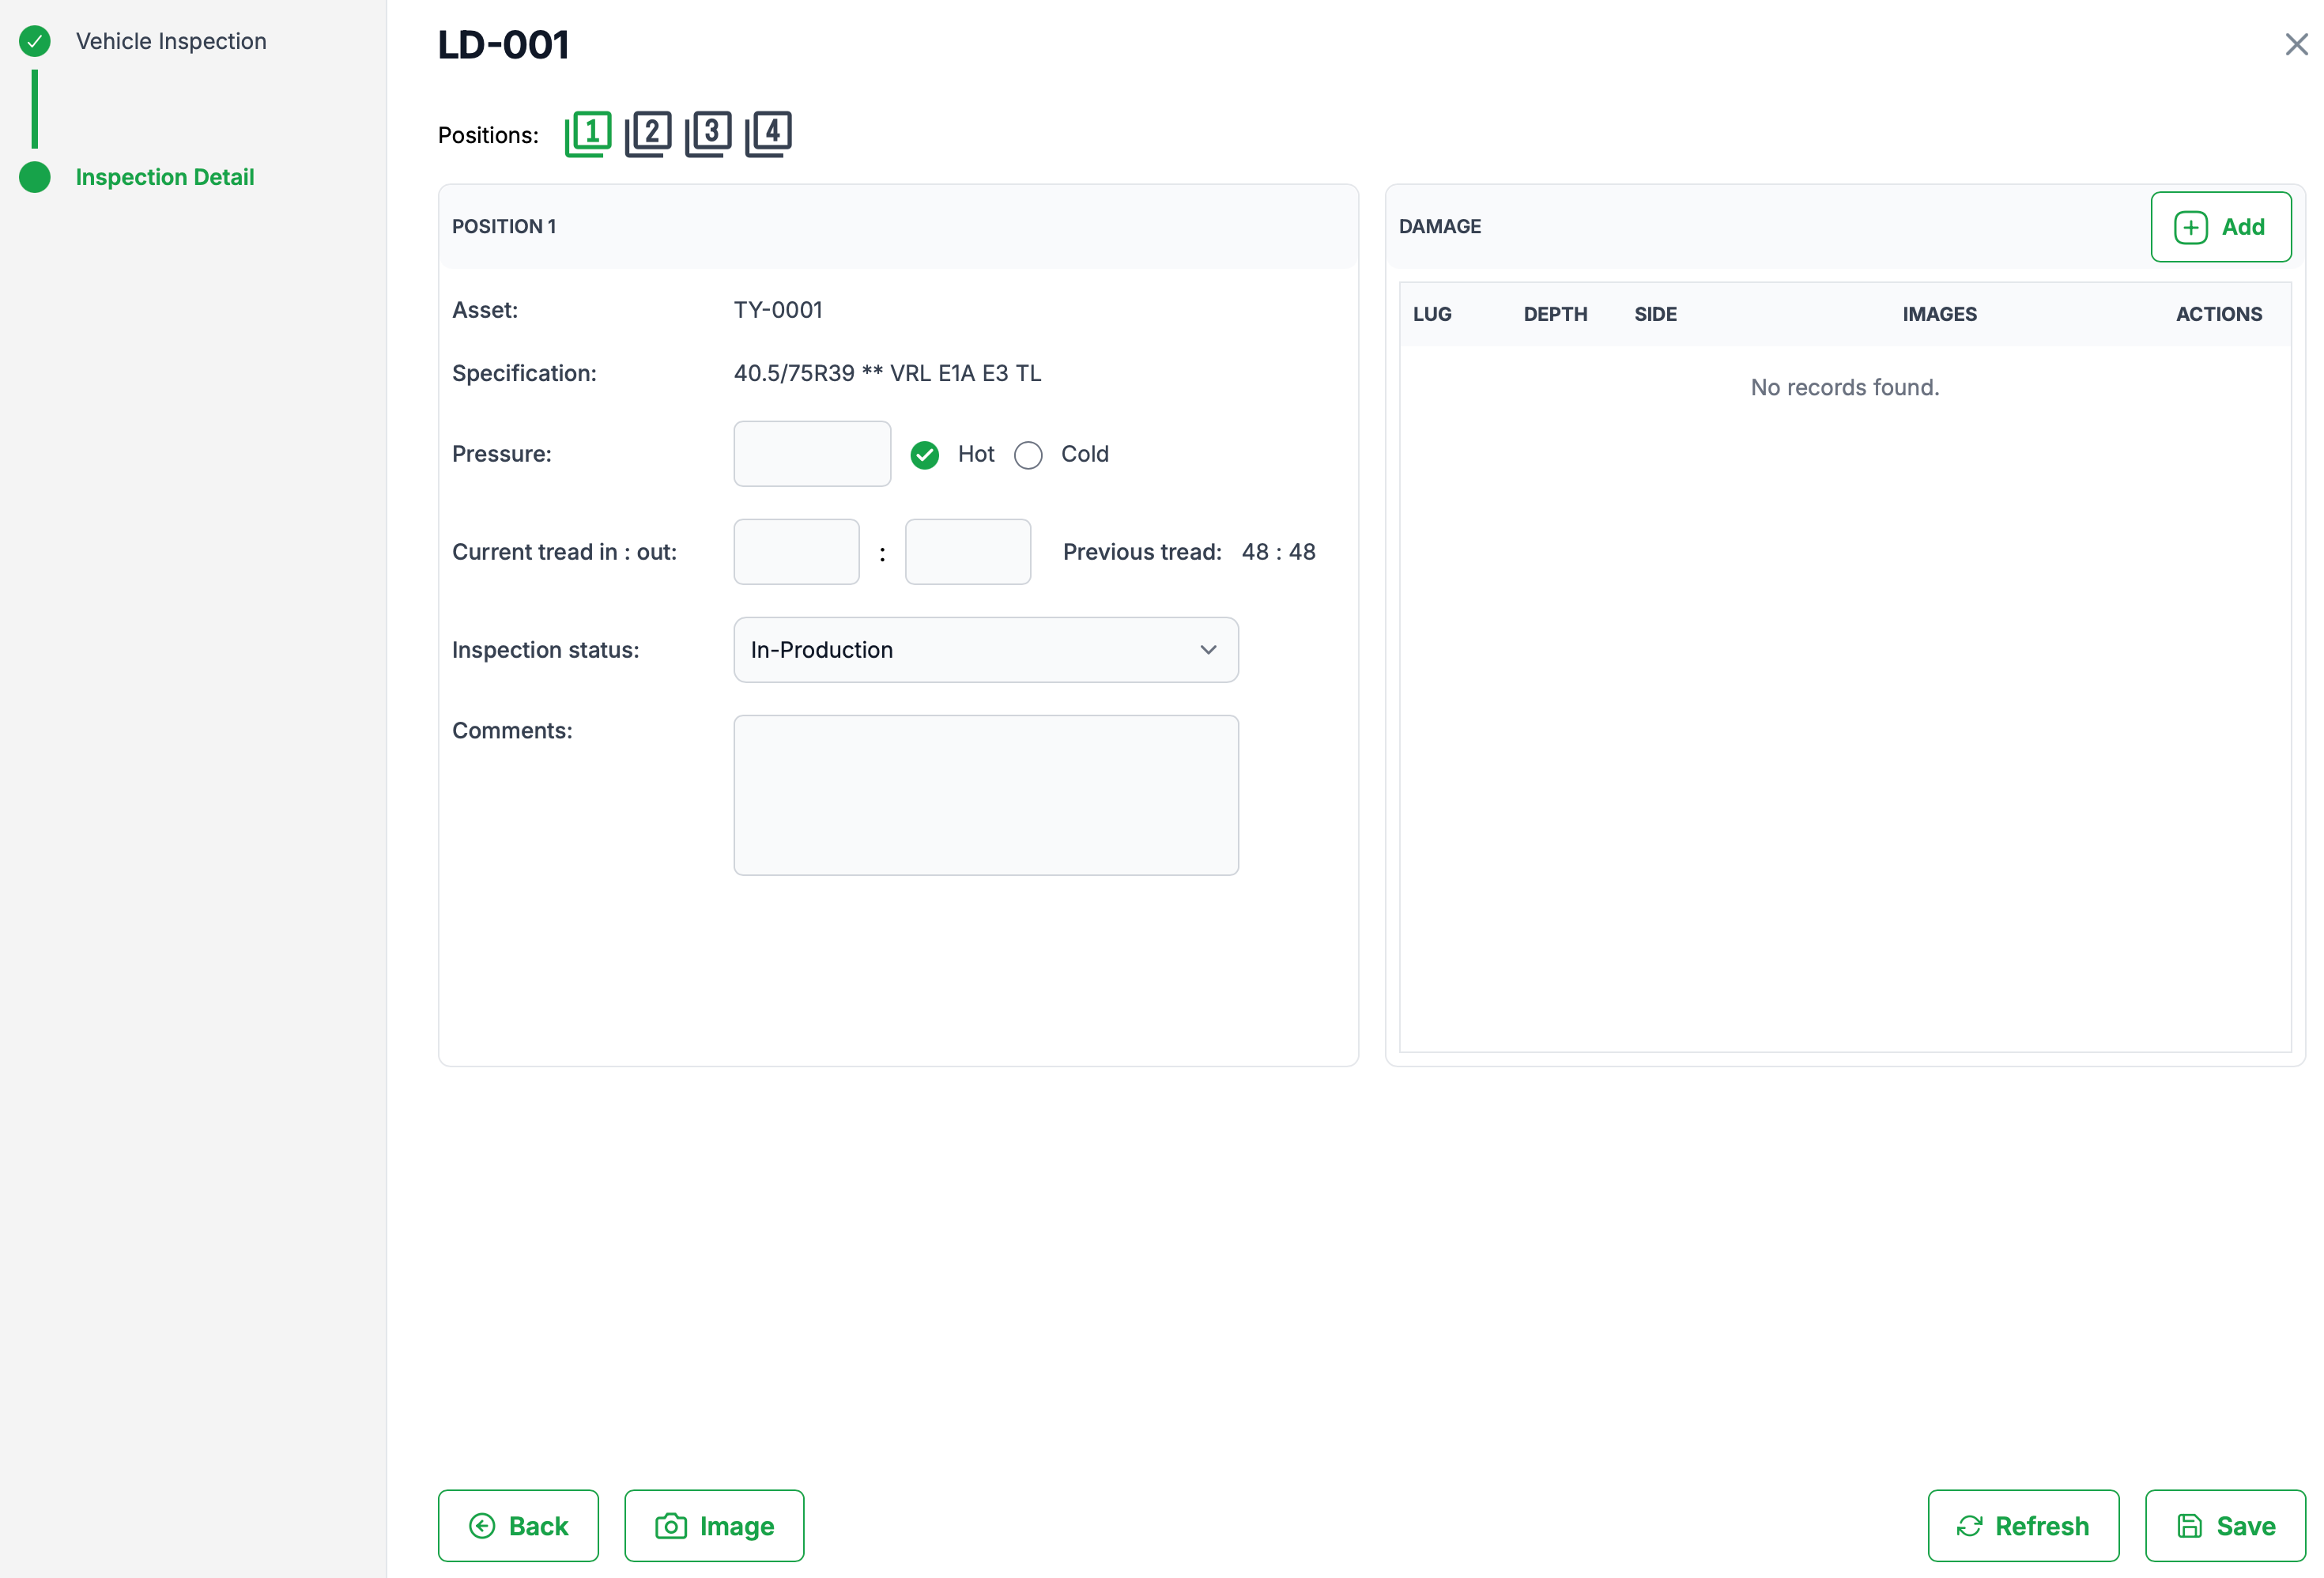Focus the Pressure input field
2324x1578 pixels.
pyautogui.click(x=811, y=454)
